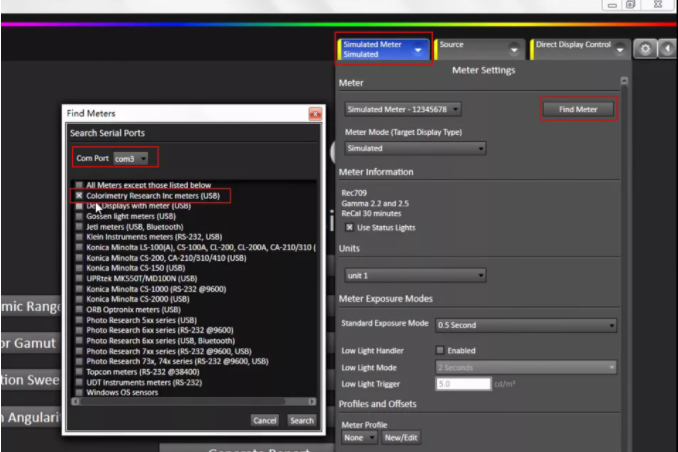Enable the Low Light Handler checkbox
The image size is (678, 452).
click(440, 350)
